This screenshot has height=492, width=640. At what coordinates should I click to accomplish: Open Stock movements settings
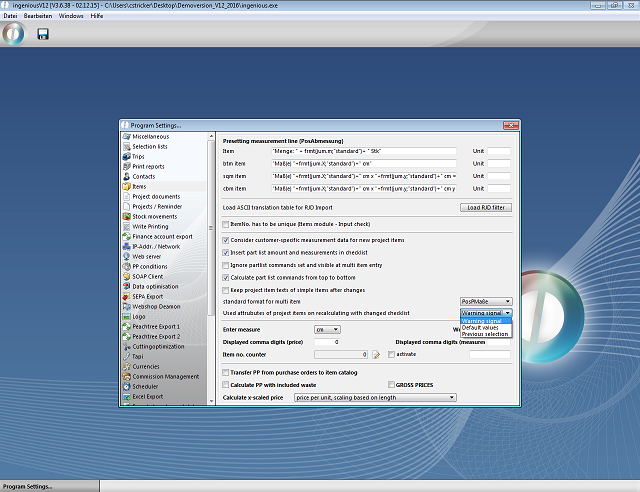tap(154, 216)
